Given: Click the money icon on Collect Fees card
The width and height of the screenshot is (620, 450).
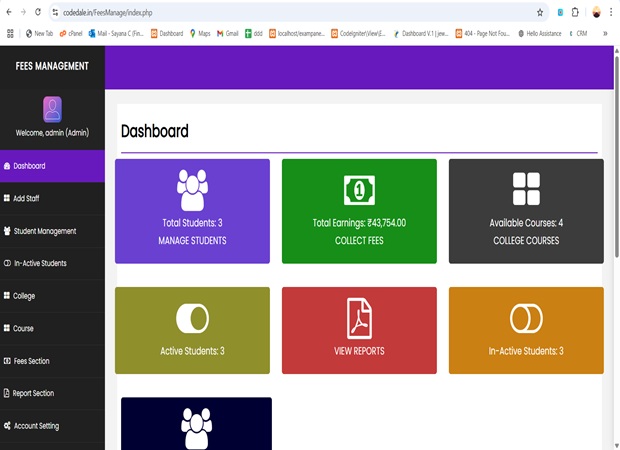Looking at the screenshot, I should [359, 189].
